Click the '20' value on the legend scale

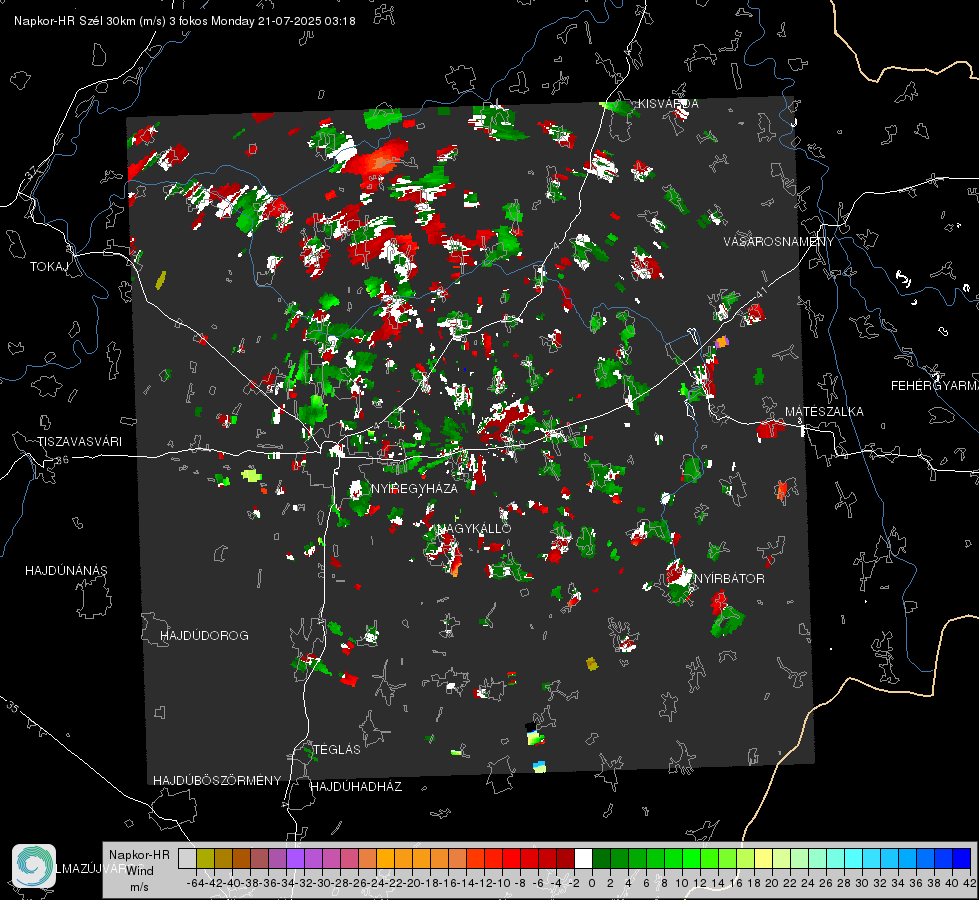pyautogui.click(x=772, y=883)
